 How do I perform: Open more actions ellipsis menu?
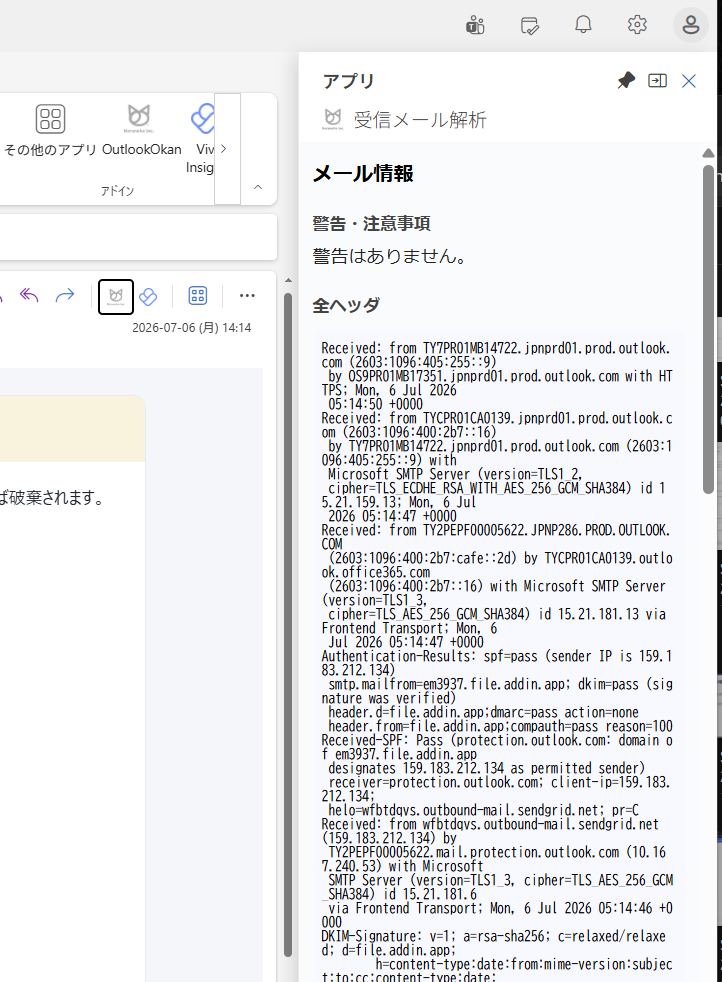pos(247,296)
